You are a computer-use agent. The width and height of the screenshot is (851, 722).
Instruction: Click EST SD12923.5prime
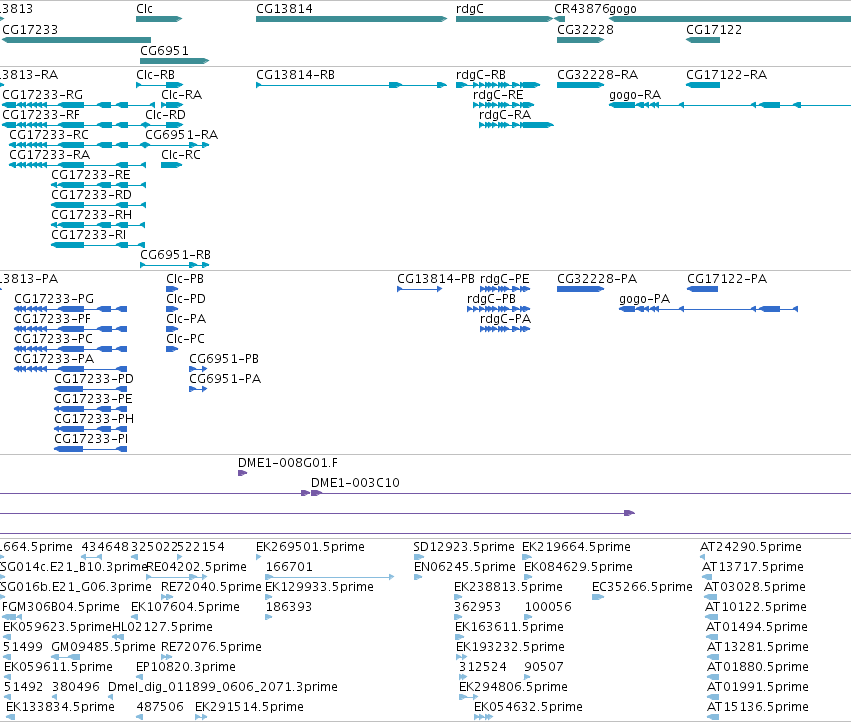click(417, 557)
